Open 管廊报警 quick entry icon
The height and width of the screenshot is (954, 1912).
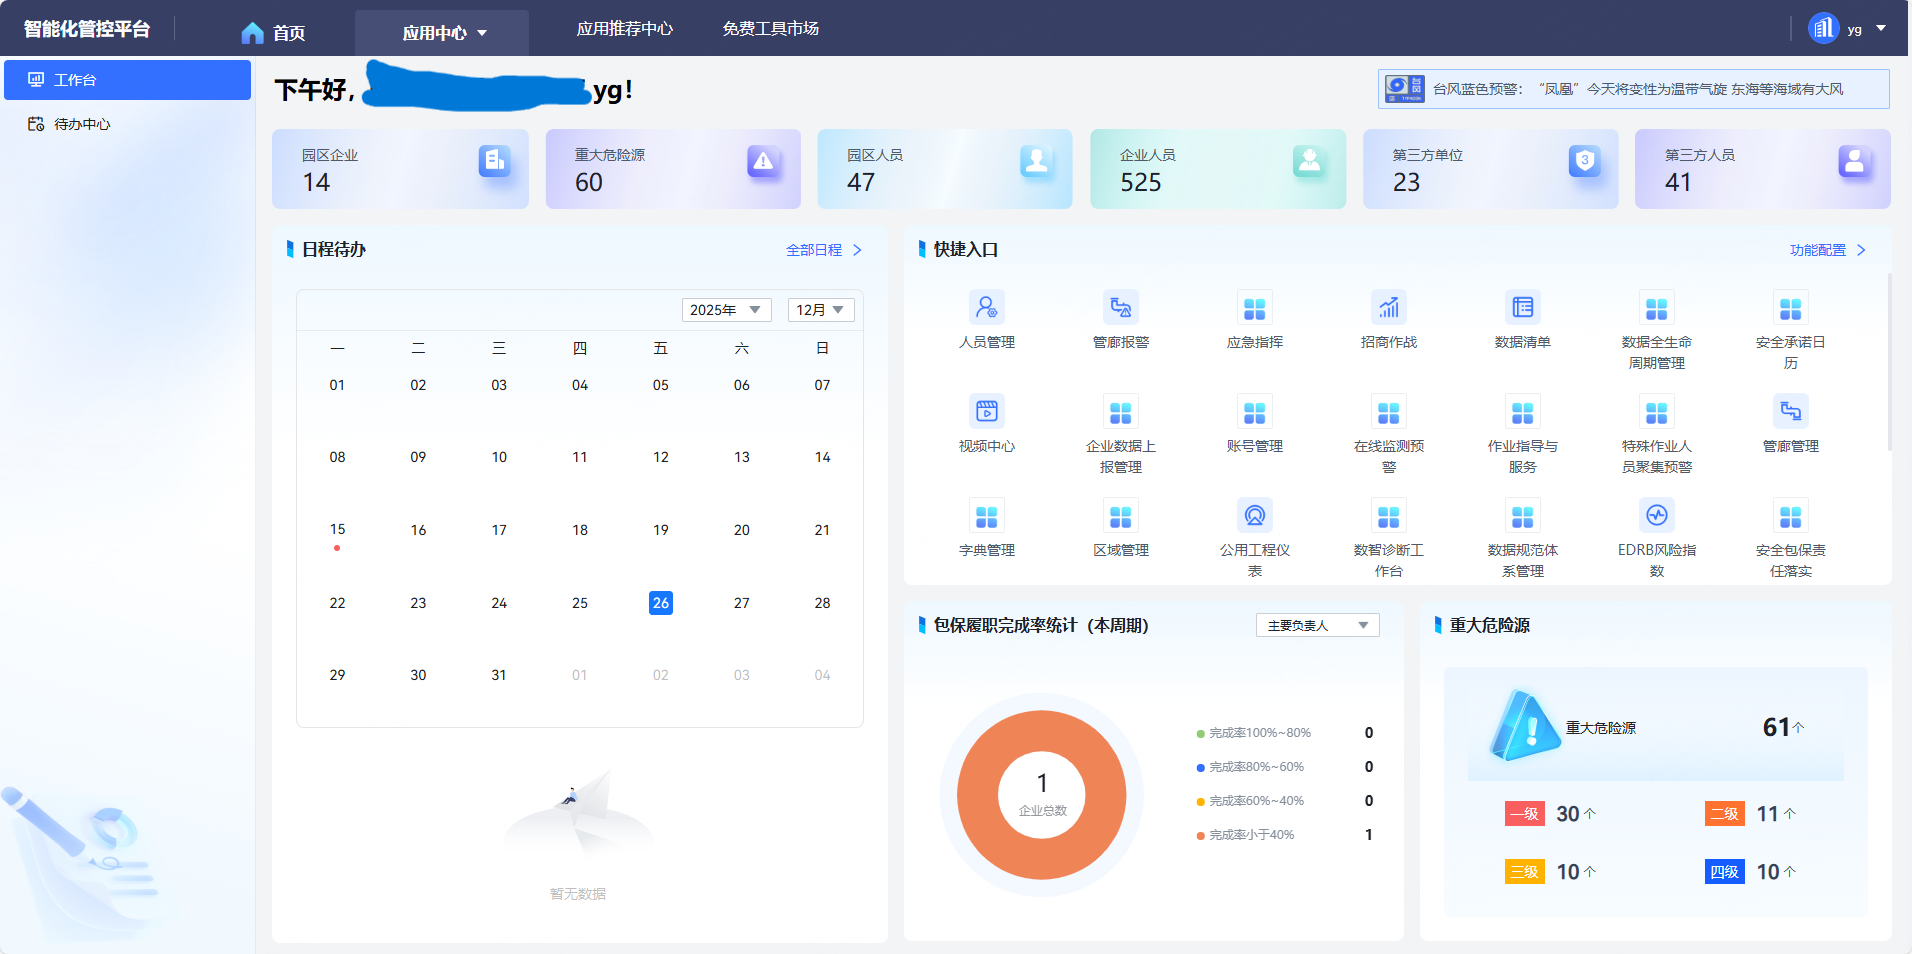pyautogui.click(x=1120, y=307)
